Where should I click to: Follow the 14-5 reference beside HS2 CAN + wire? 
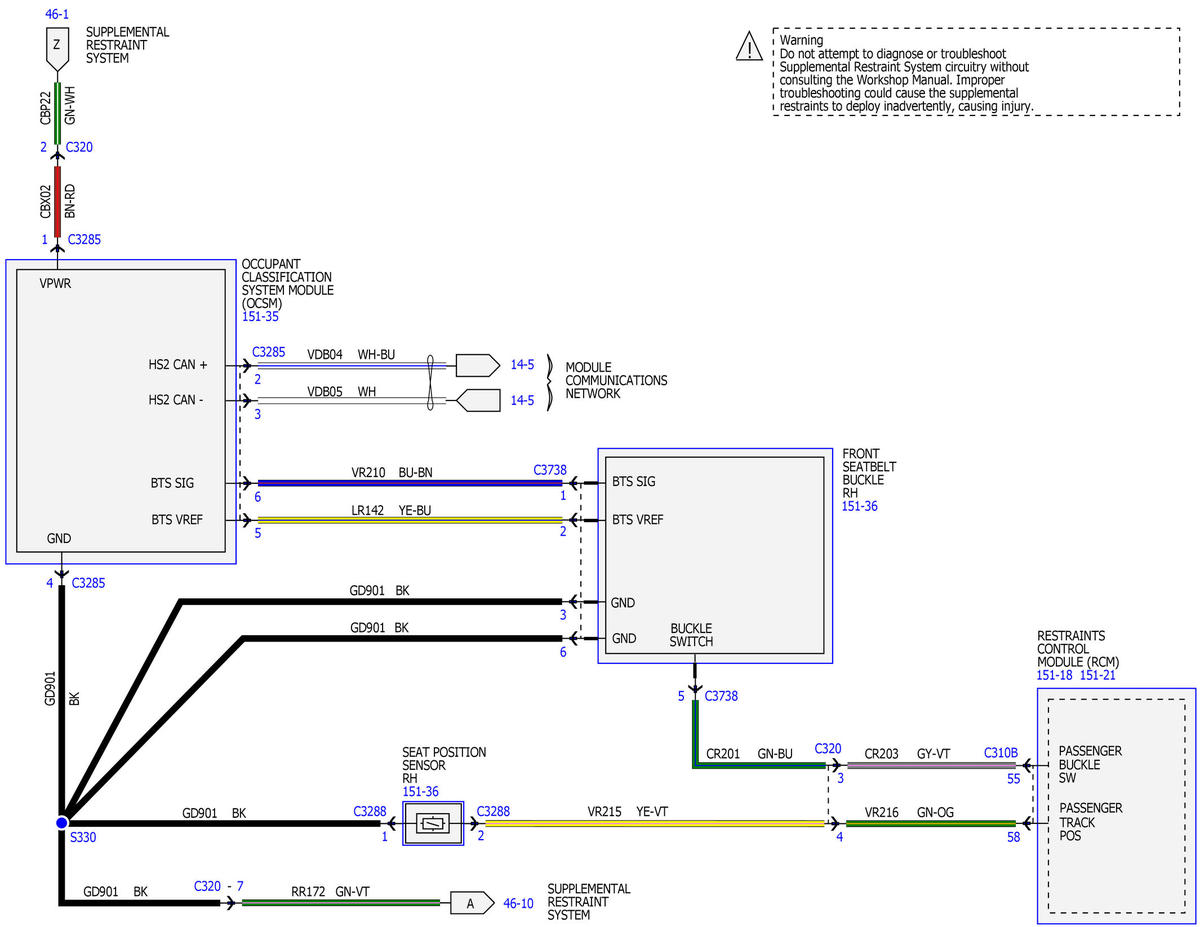524,364
